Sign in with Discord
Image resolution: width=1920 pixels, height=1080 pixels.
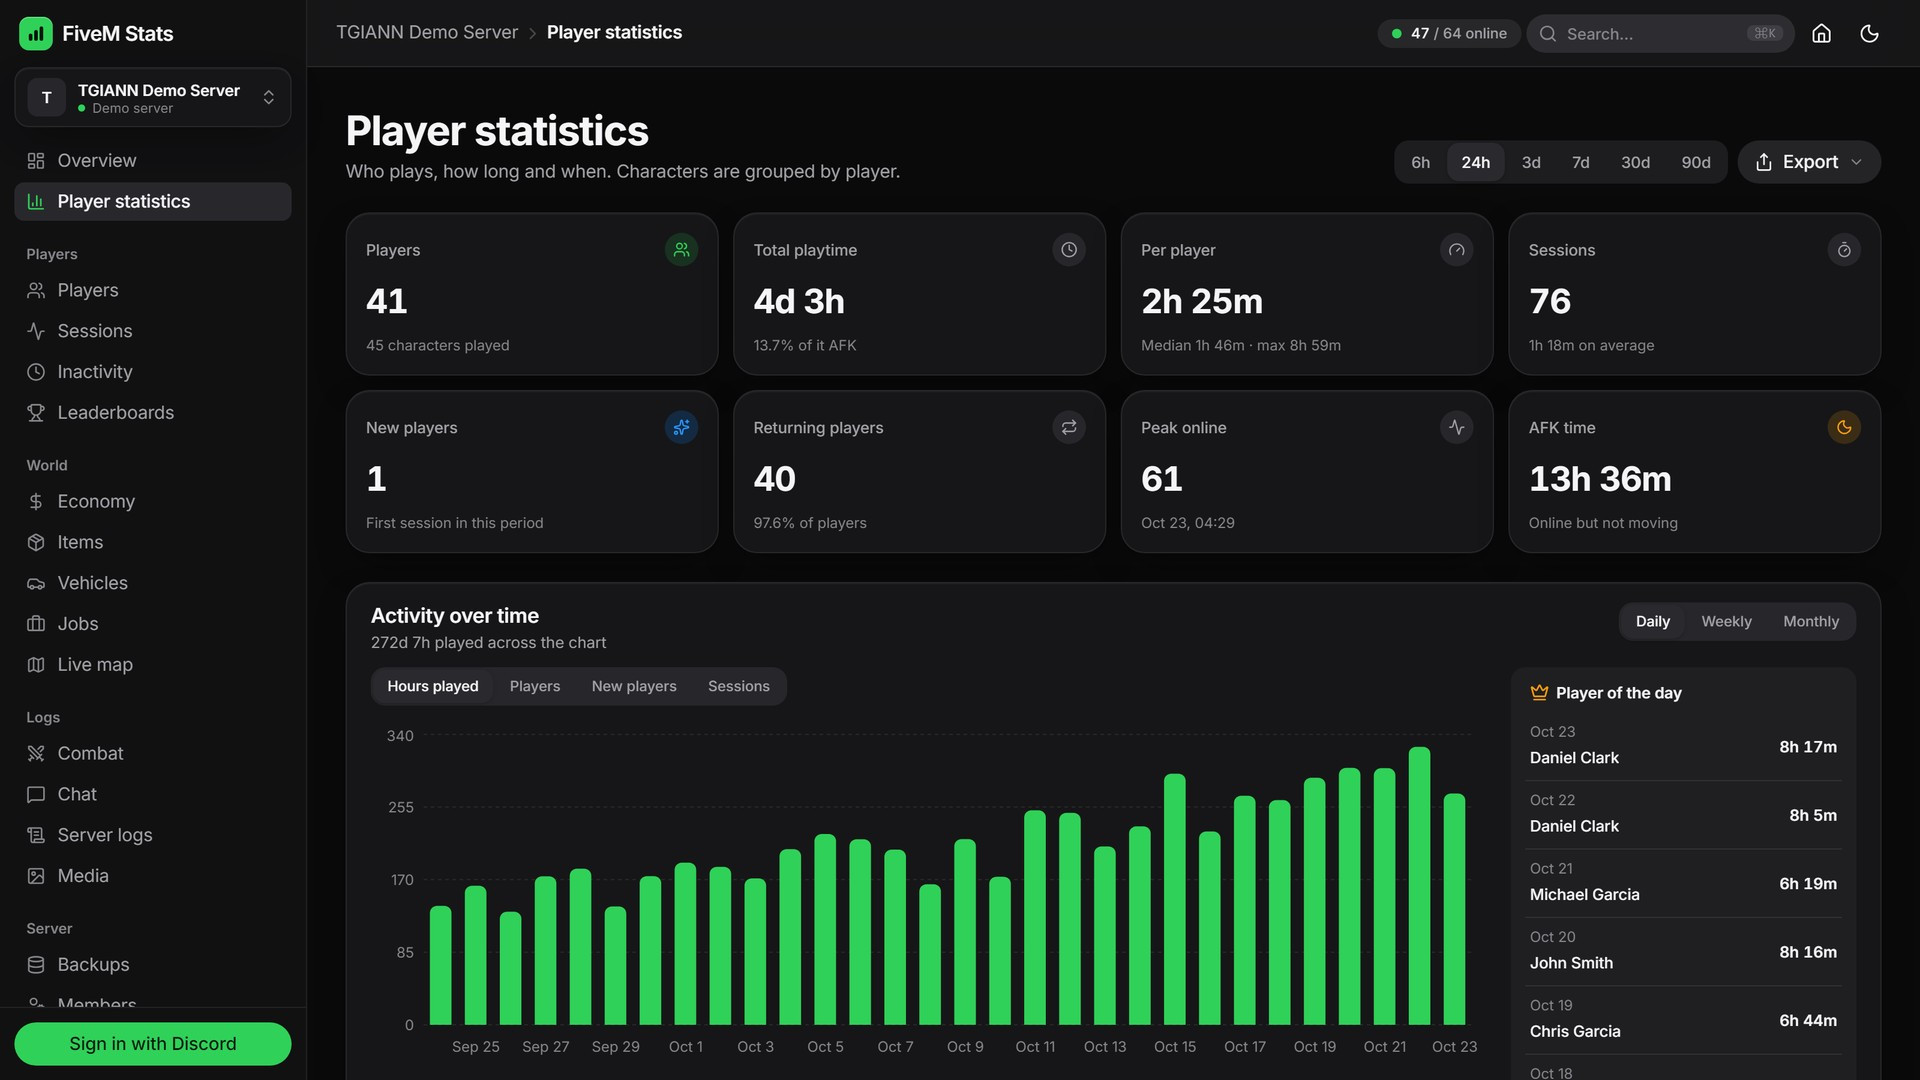(x=153, y=1043)
